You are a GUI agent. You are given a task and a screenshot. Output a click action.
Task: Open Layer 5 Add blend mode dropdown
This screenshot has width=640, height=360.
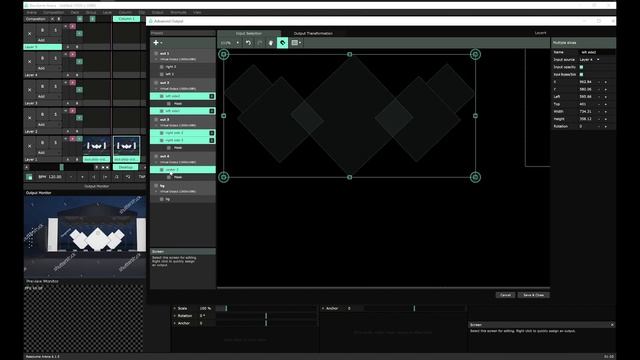[x=48, y=40]
